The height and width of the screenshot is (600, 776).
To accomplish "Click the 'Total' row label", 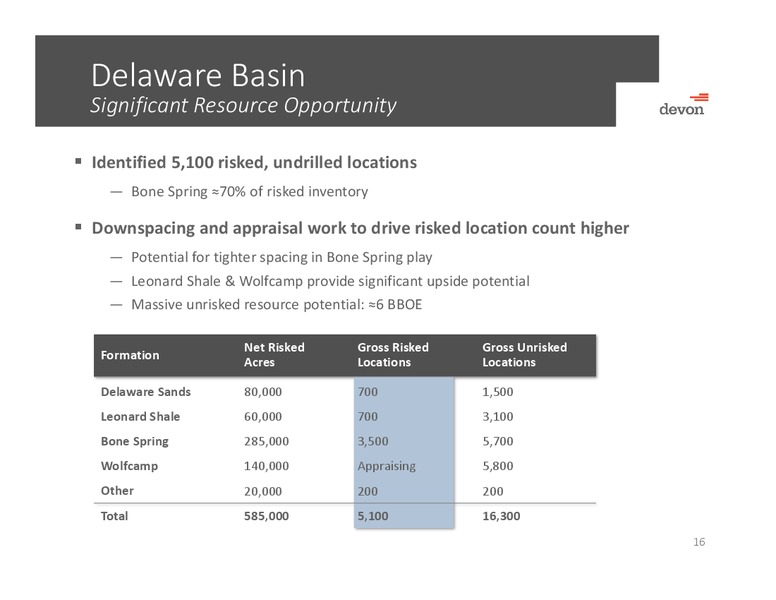I will coord(114,516).
